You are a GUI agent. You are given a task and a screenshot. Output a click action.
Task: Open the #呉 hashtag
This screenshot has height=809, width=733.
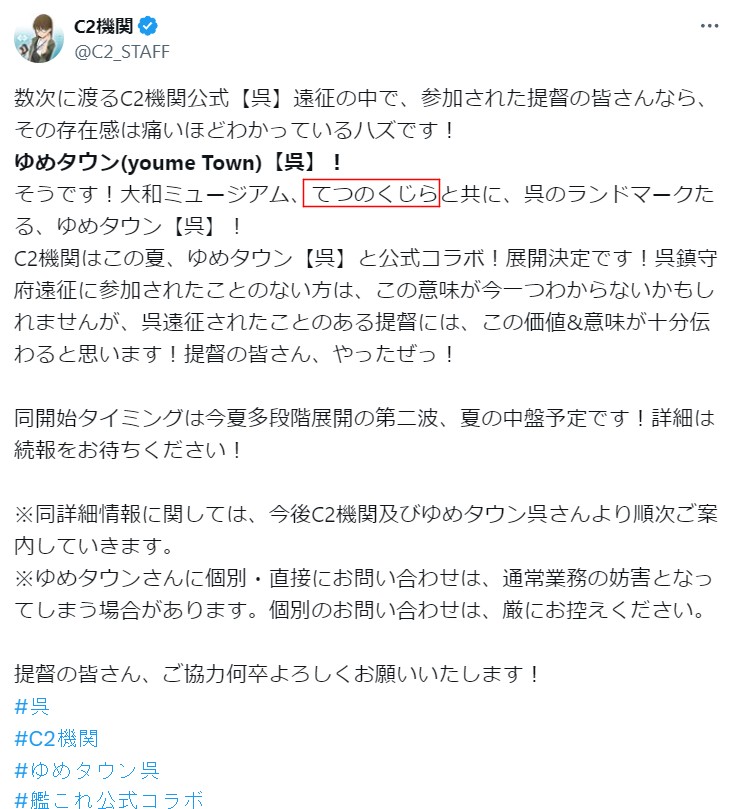coord(32,706)
